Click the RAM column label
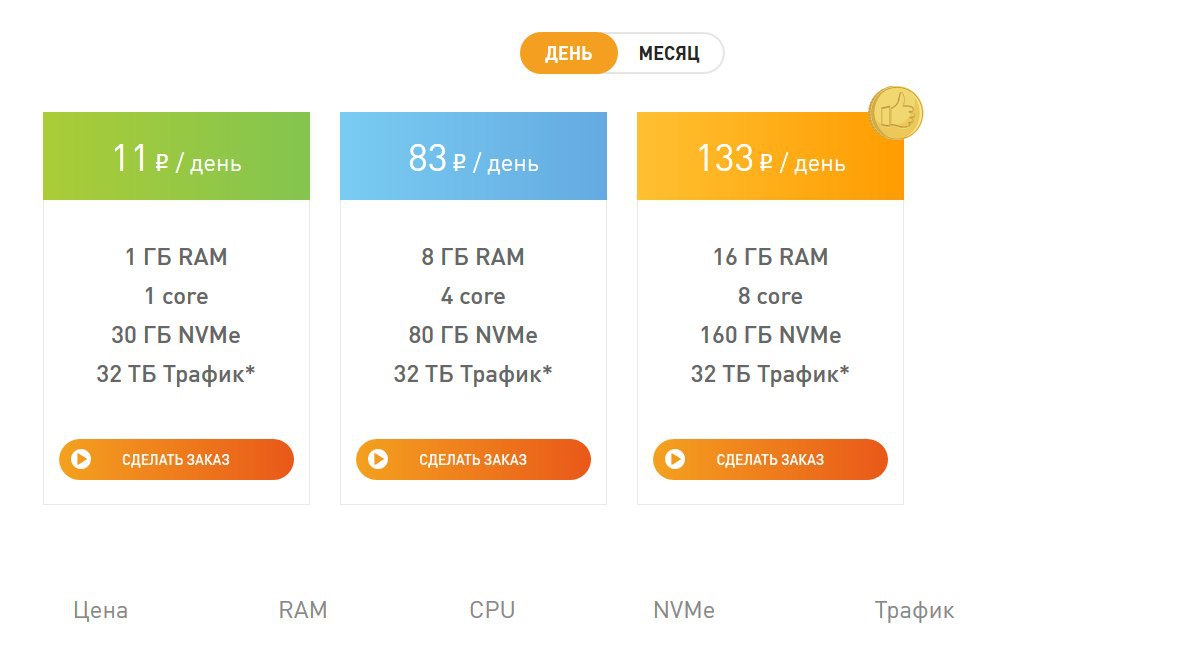The image size is (1200, 664). (x=303, y=610)
